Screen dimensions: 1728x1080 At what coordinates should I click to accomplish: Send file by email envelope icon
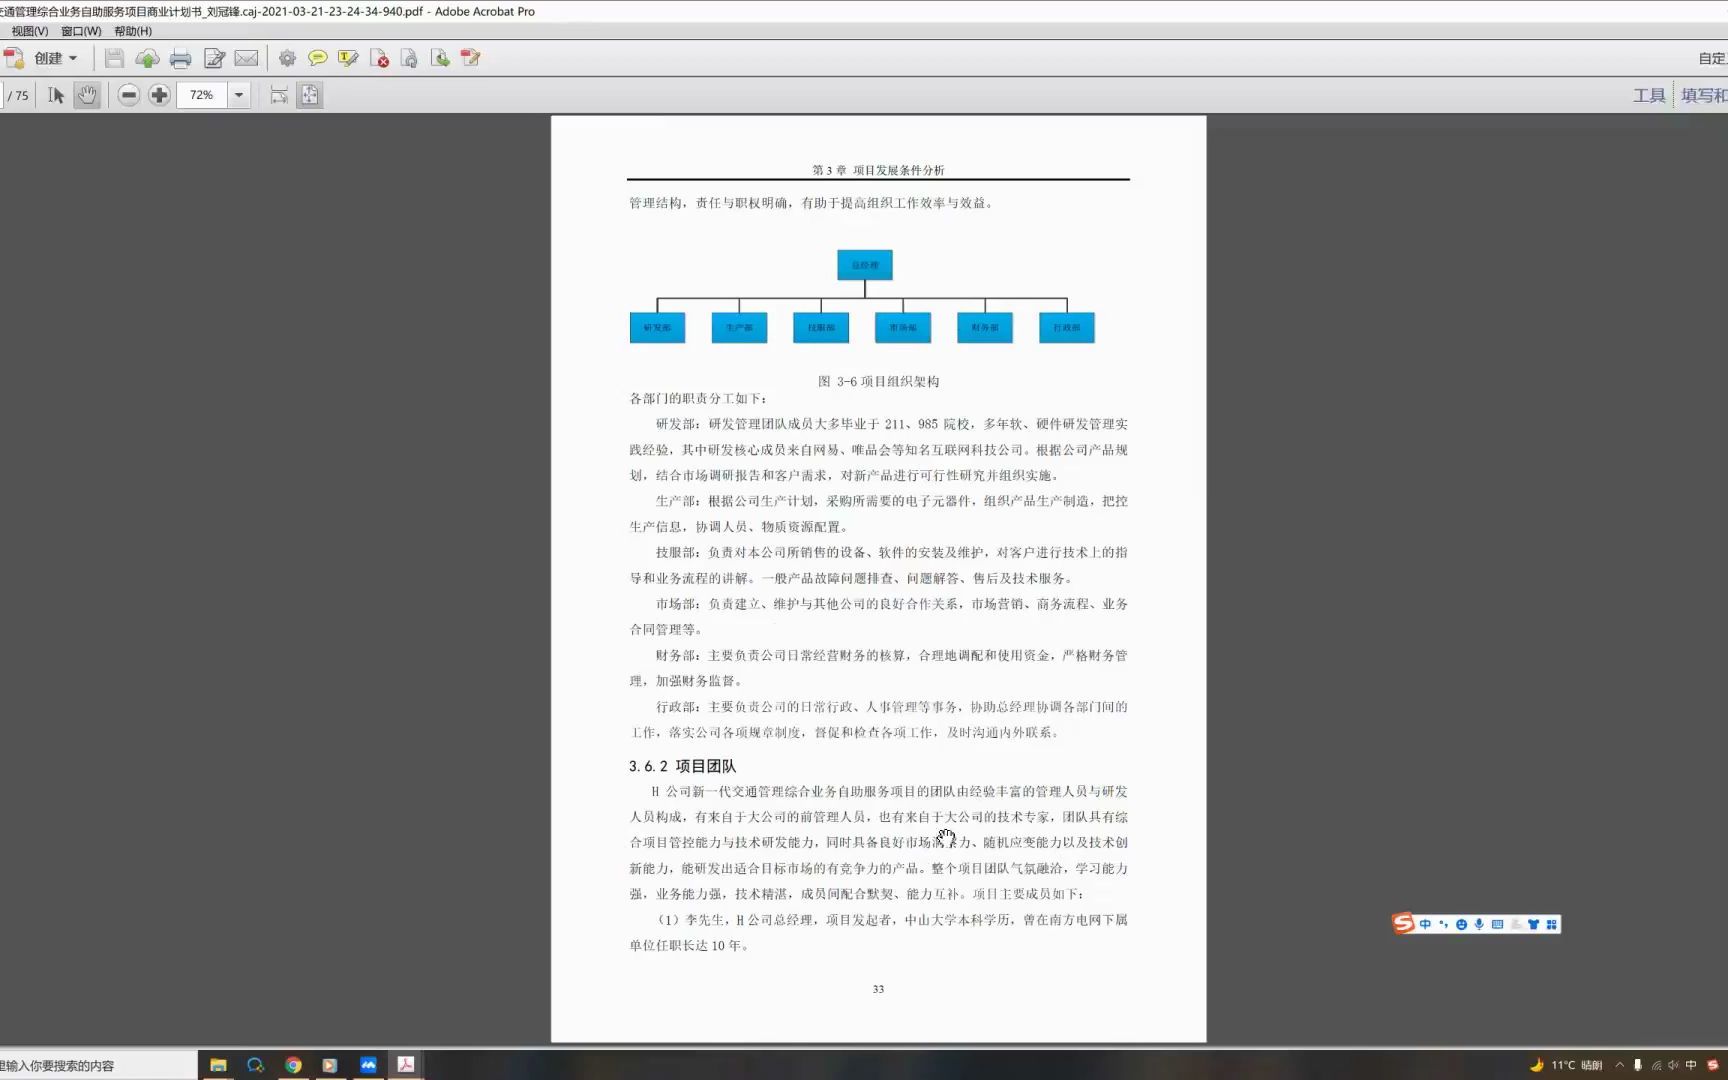[246, 58]
